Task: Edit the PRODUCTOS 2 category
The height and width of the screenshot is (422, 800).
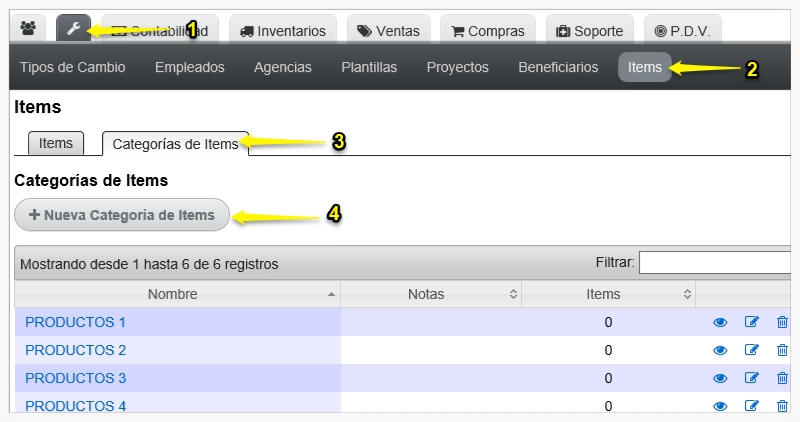Action: (752, 350)
